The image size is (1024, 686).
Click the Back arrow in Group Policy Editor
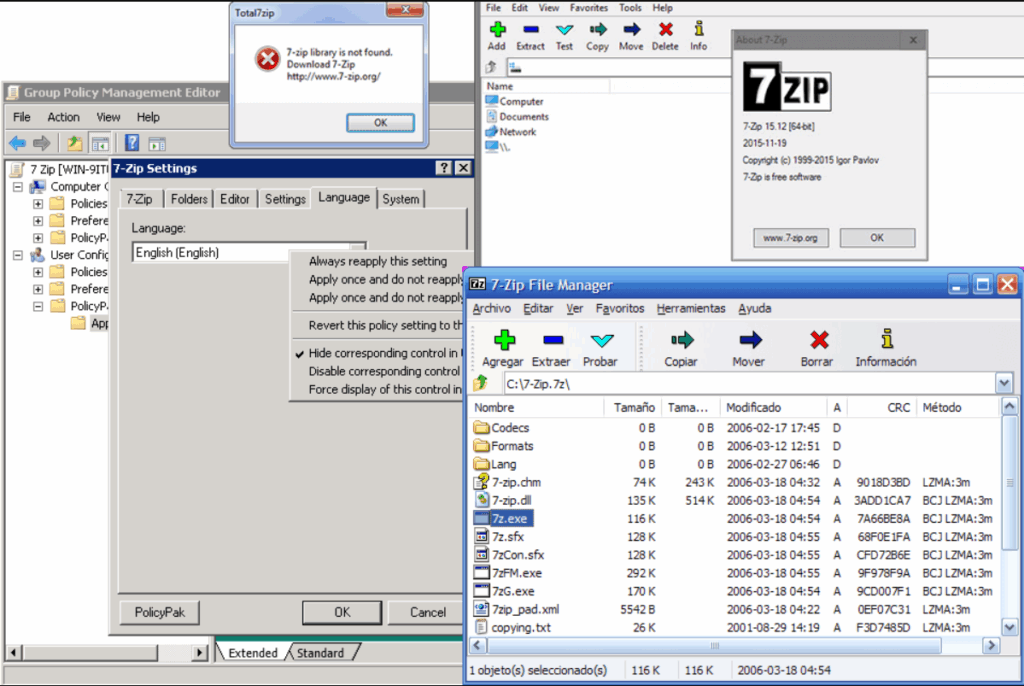point(18,142)
